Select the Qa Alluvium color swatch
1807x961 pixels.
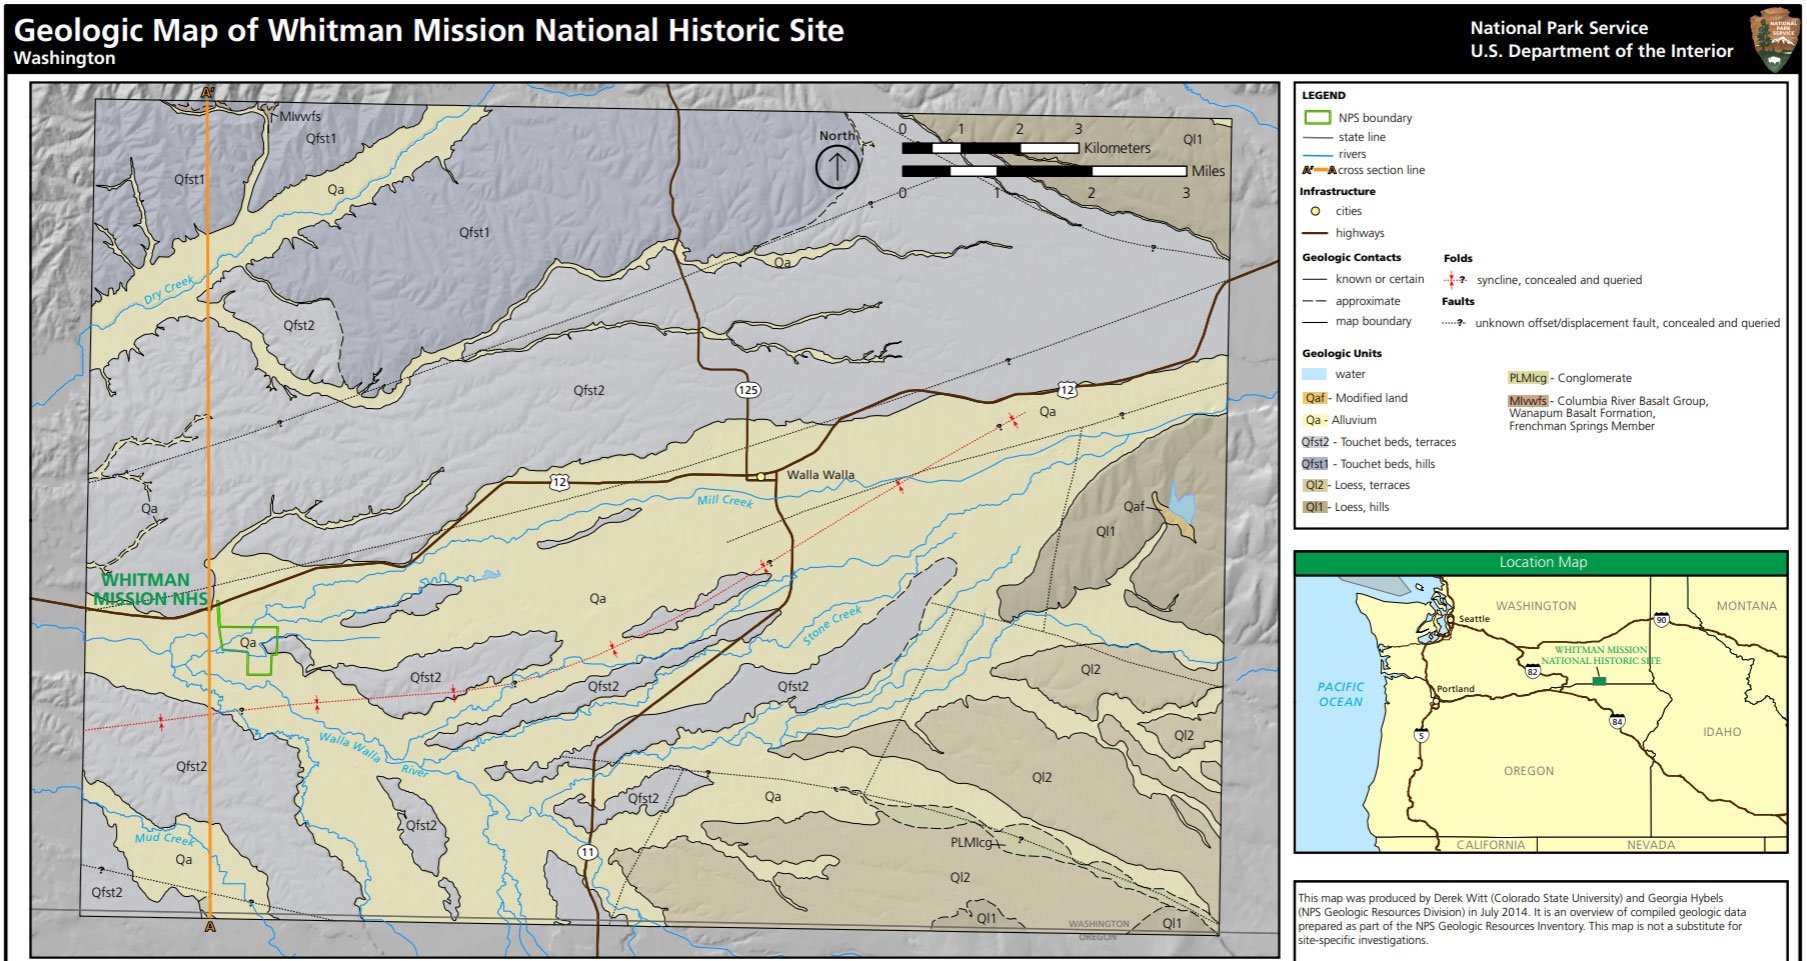coord(1317,419)
